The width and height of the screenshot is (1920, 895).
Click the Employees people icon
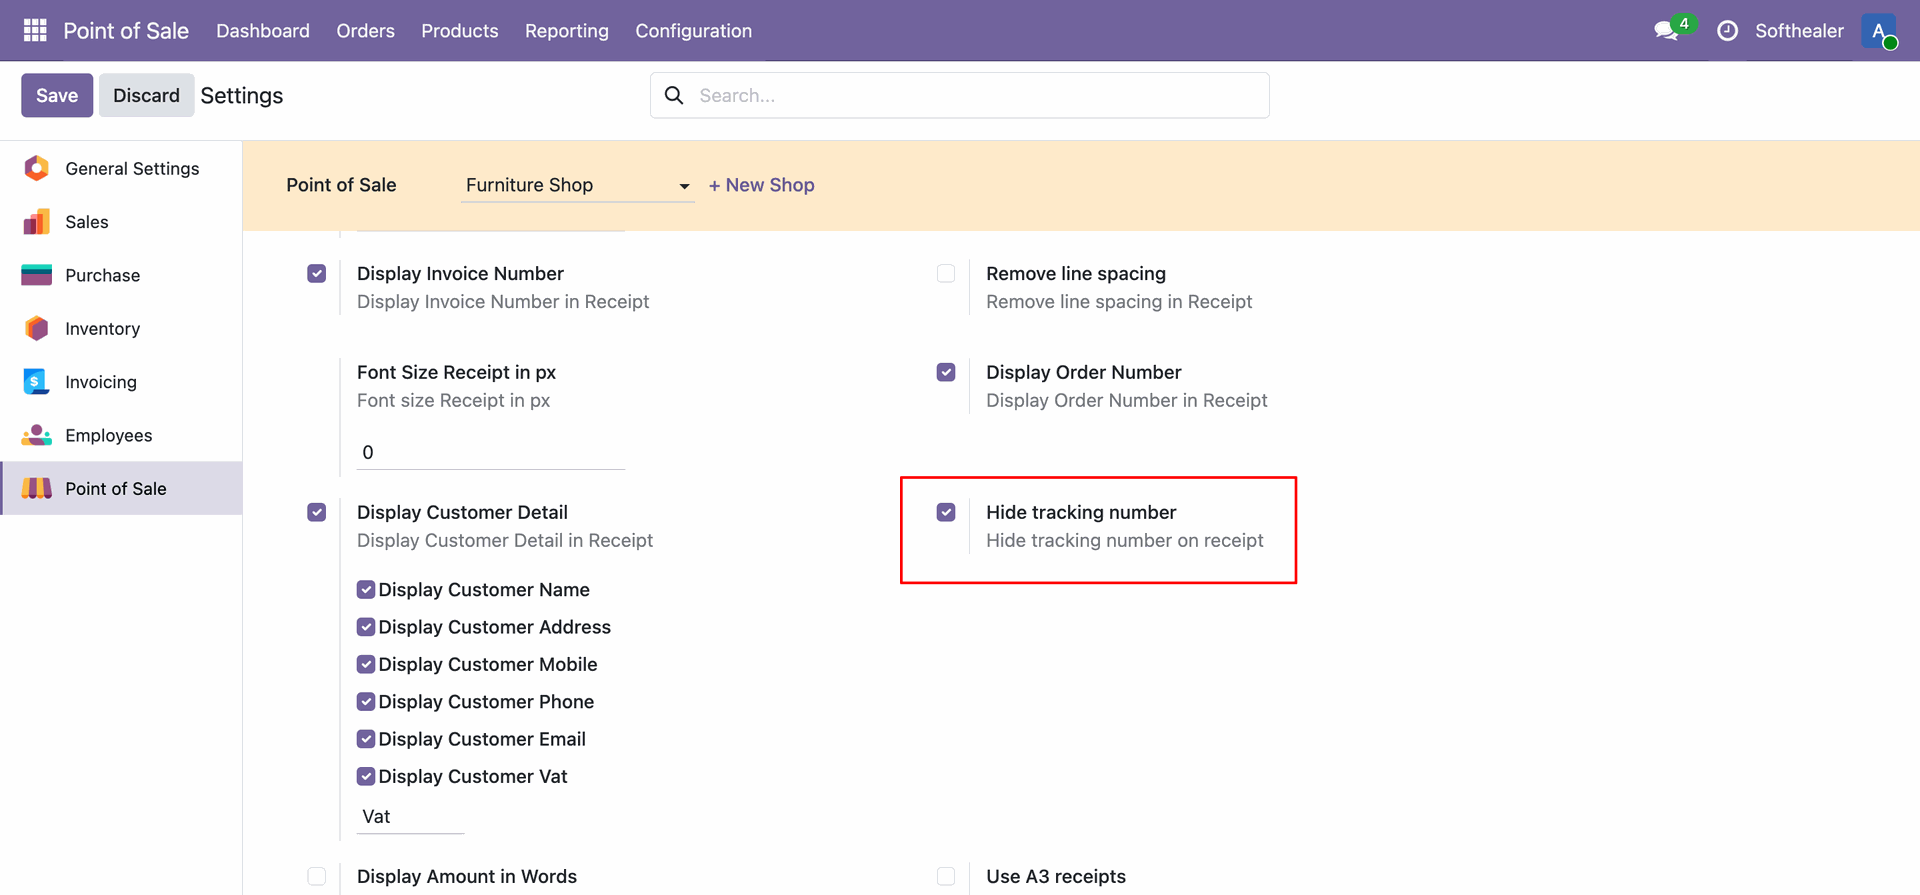37,435
